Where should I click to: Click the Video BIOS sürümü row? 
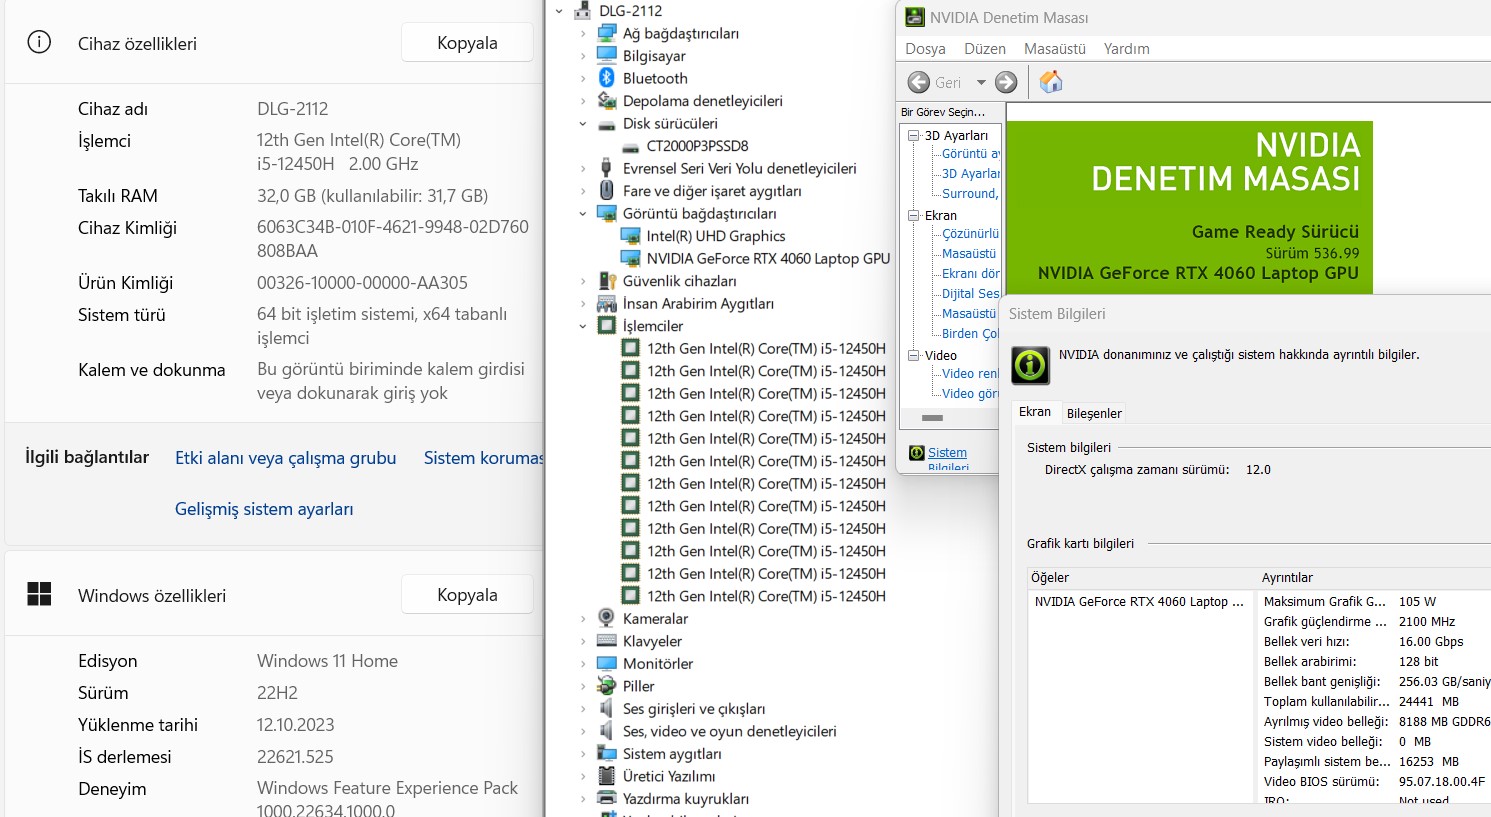1375,781
